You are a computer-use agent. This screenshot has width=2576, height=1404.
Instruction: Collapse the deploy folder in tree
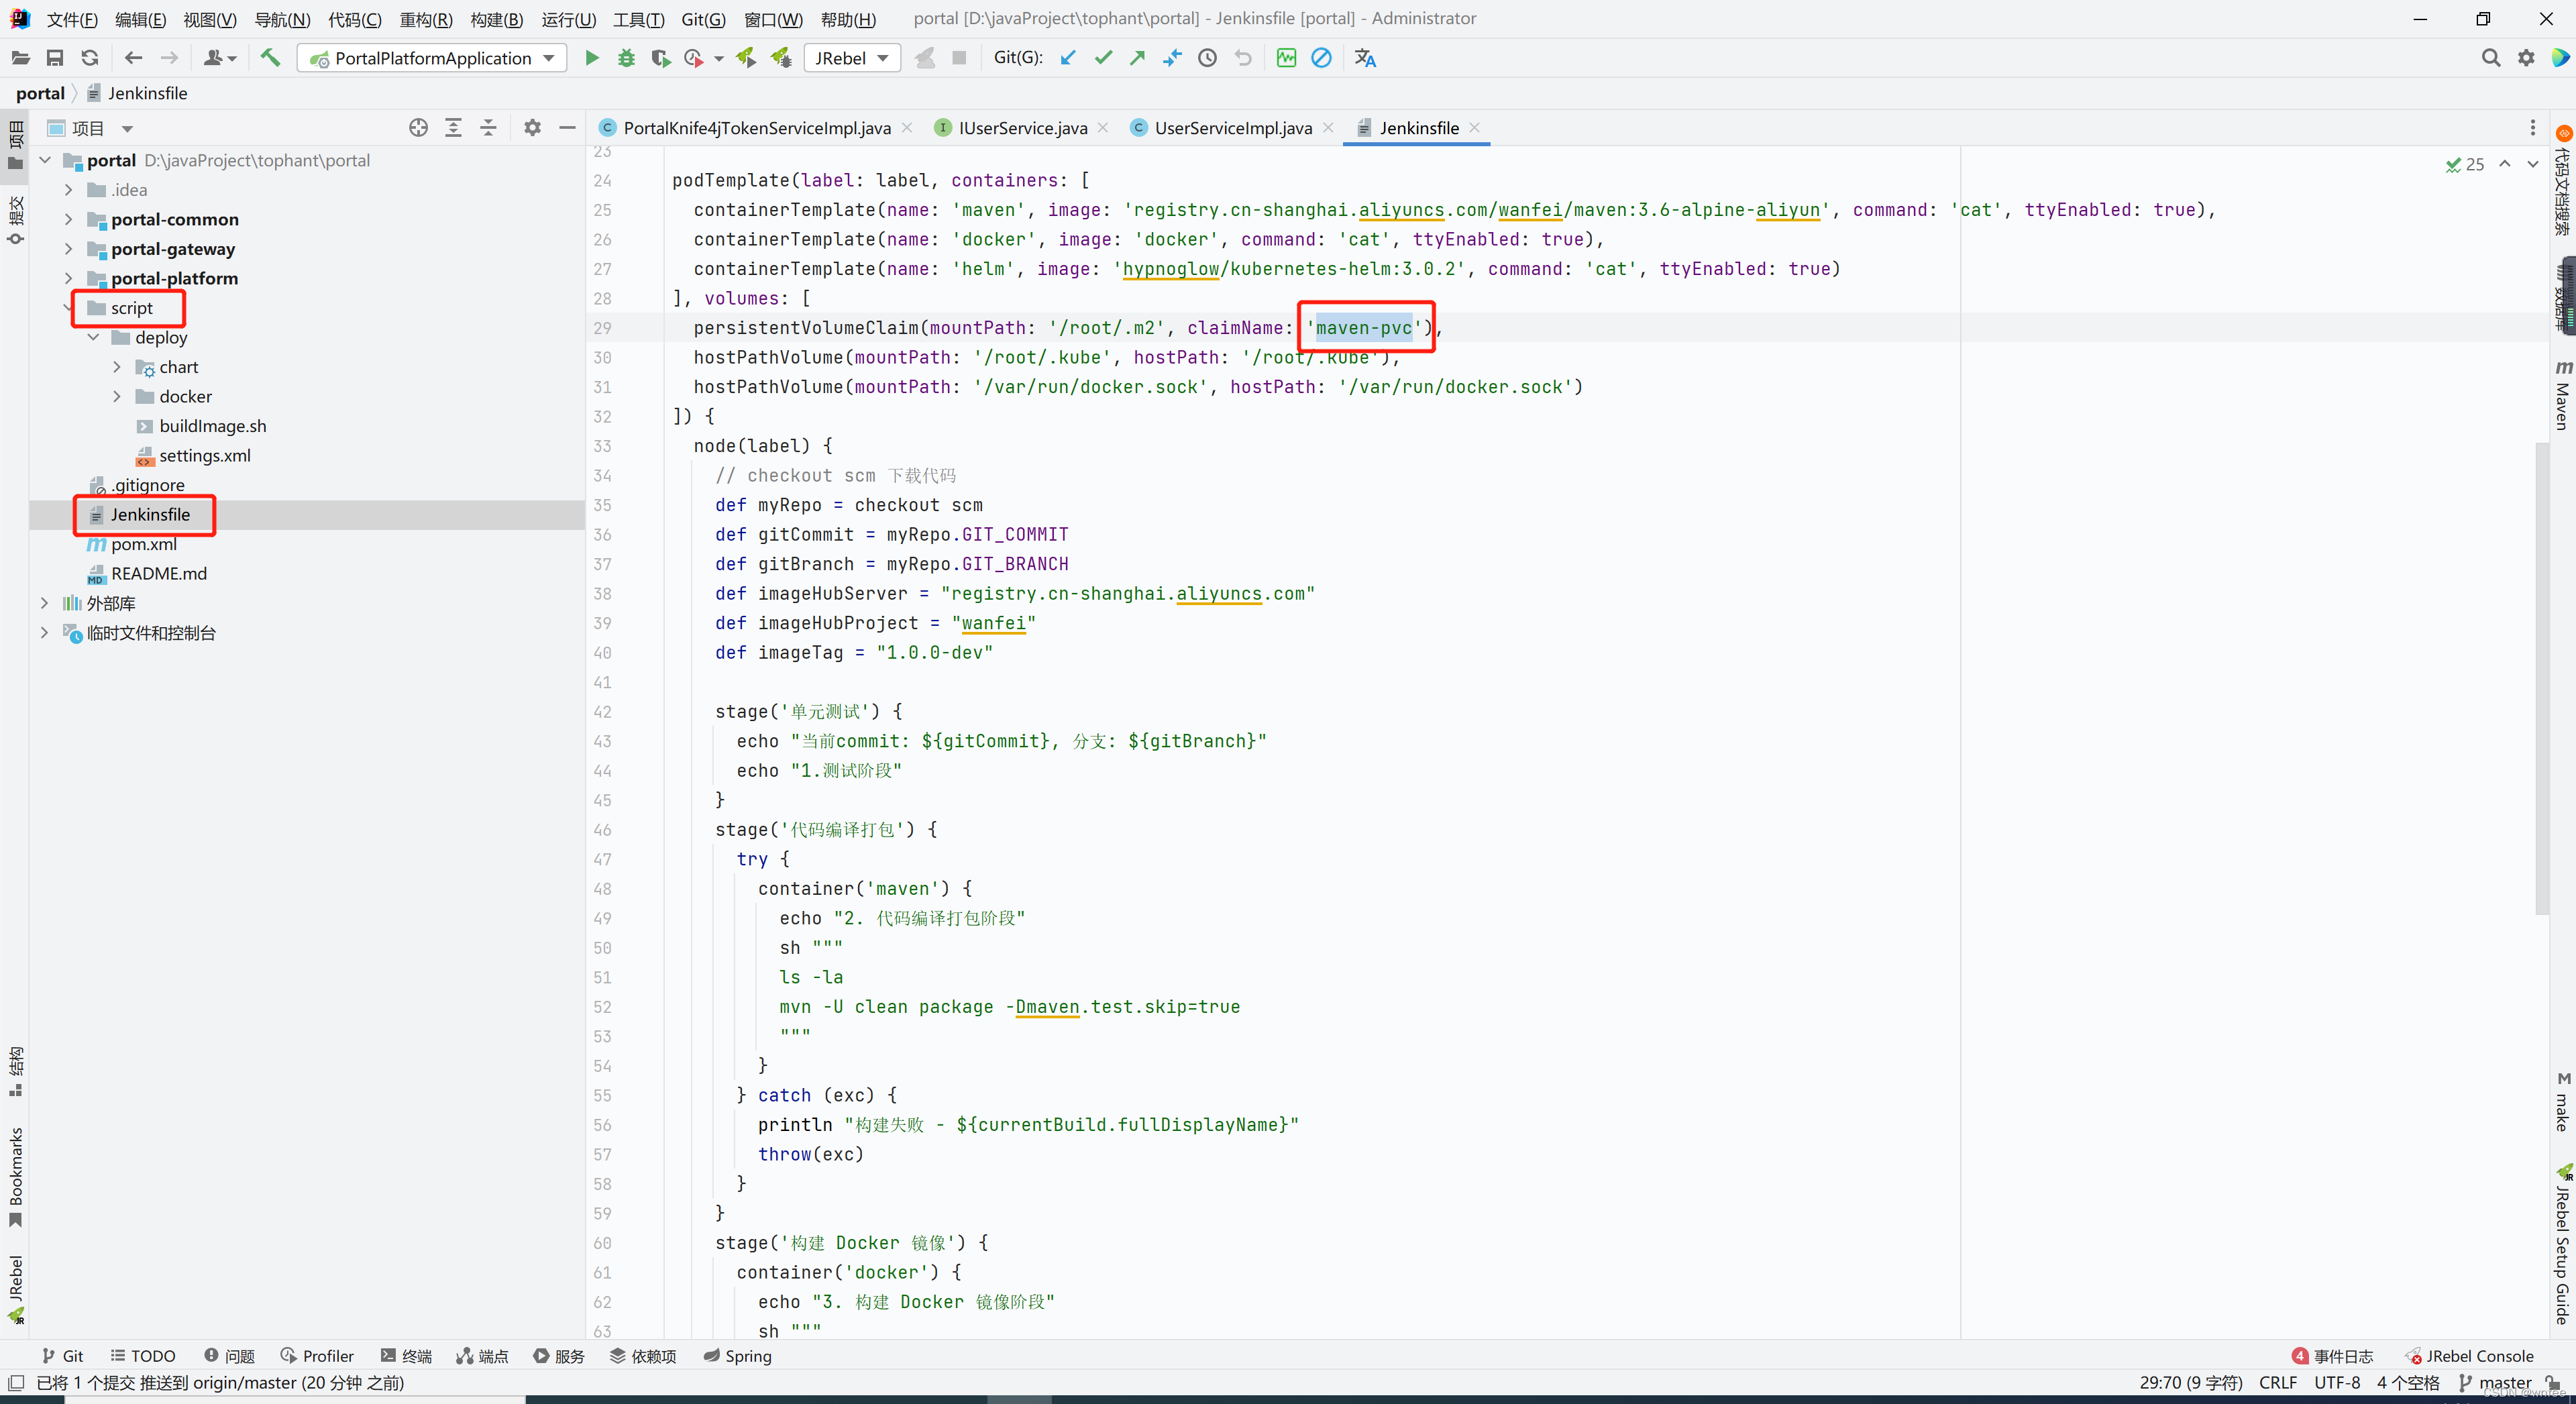click(x=93, y=338)
